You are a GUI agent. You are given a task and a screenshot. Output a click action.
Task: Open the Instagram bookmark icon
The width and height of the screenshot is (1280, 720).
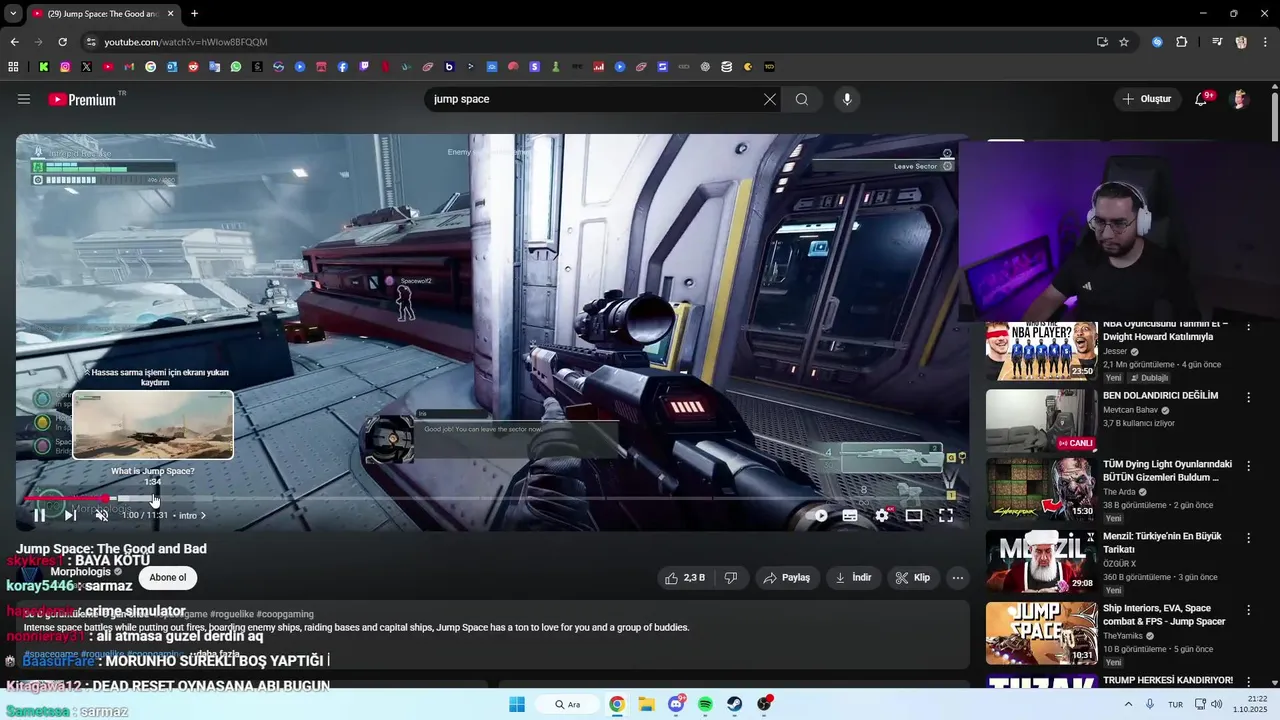click(65, 67)
